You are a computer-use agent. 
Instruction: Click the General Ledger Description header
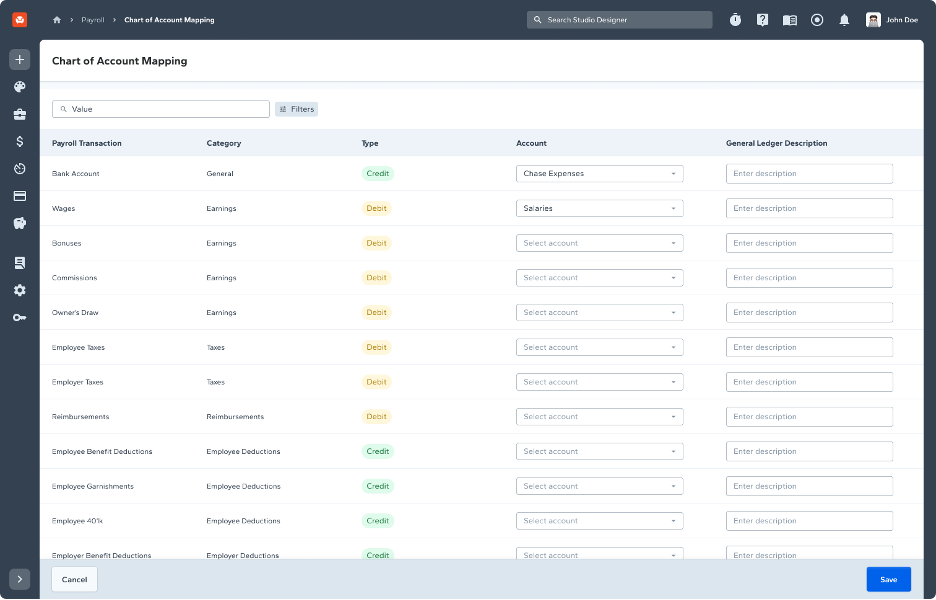pos(777,143)
